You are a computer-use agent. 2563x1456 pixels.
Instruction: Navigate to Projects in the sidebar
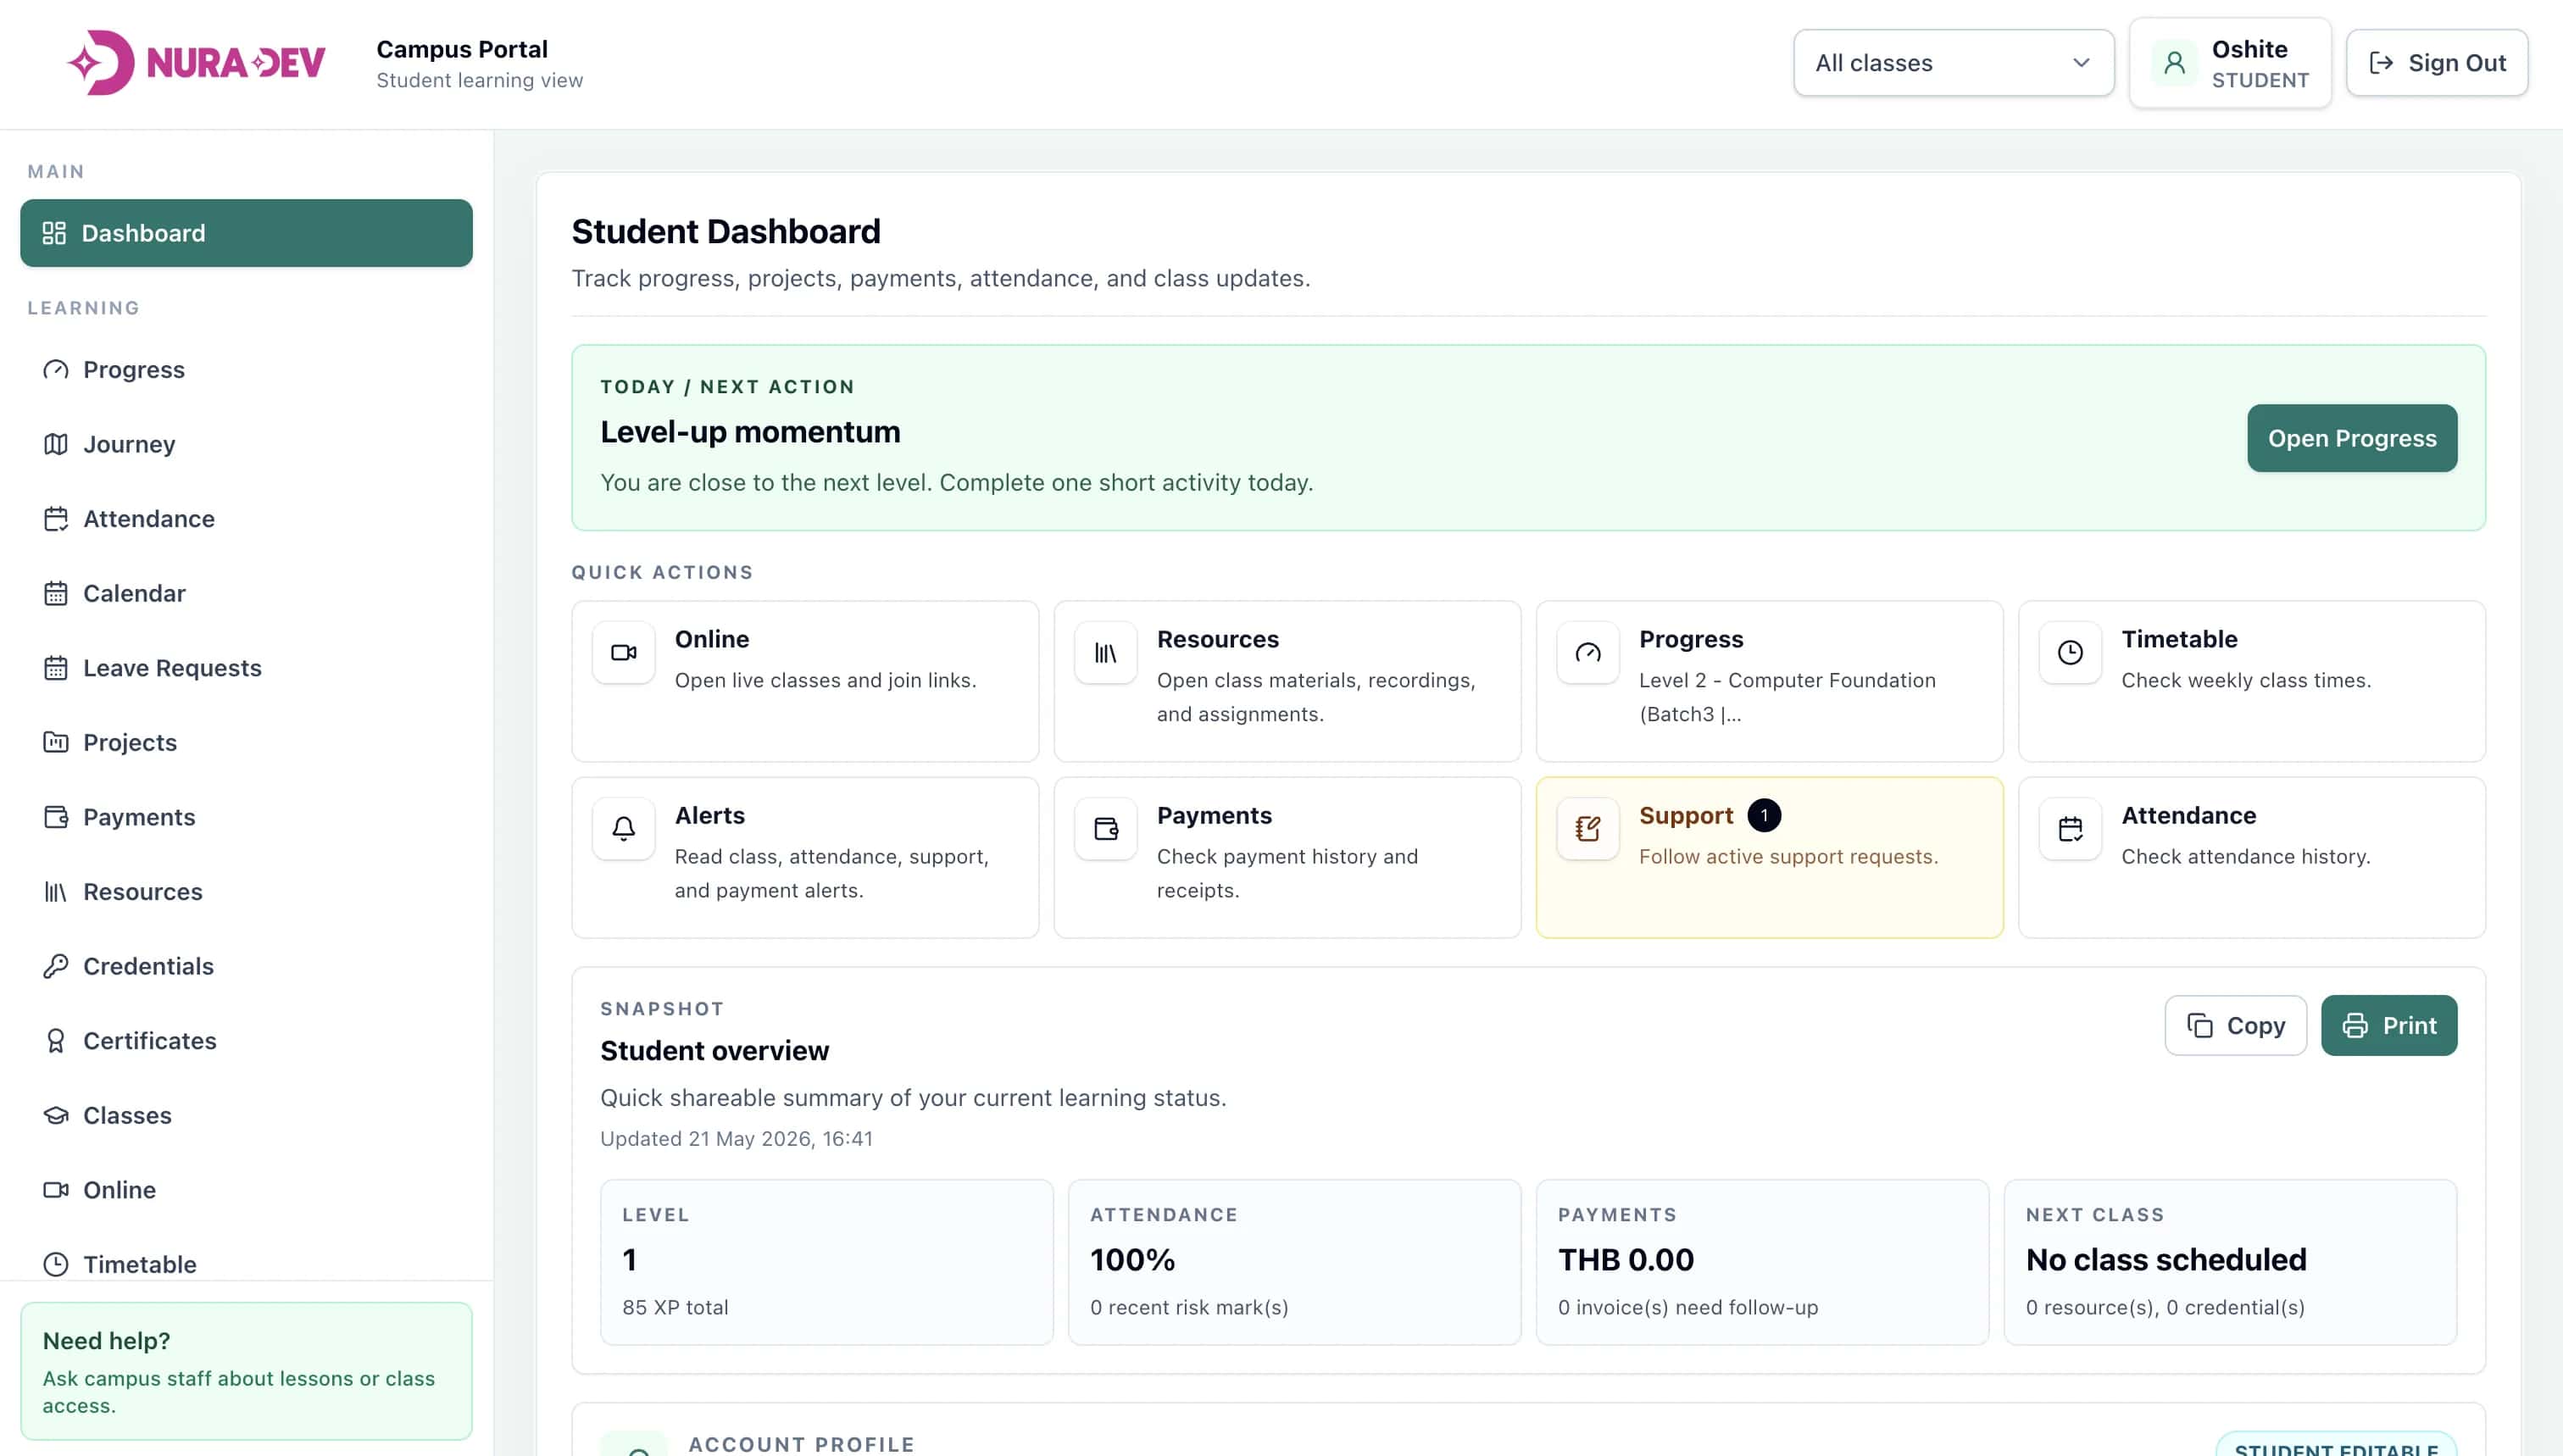(x=246, y=742)
